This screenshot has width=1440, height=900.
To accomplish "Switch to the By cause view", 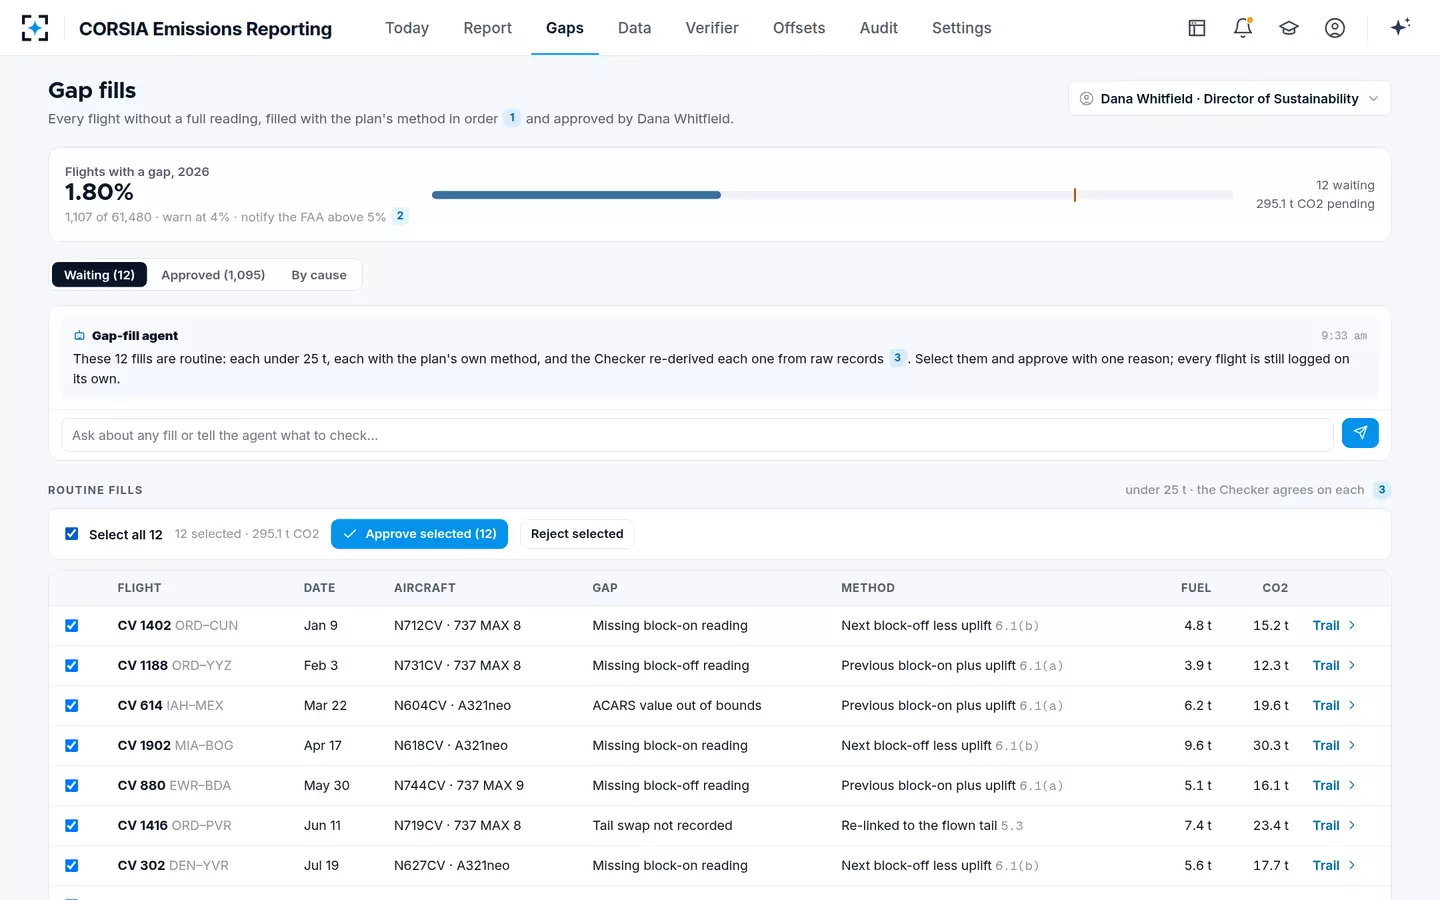I will point(319,275).
